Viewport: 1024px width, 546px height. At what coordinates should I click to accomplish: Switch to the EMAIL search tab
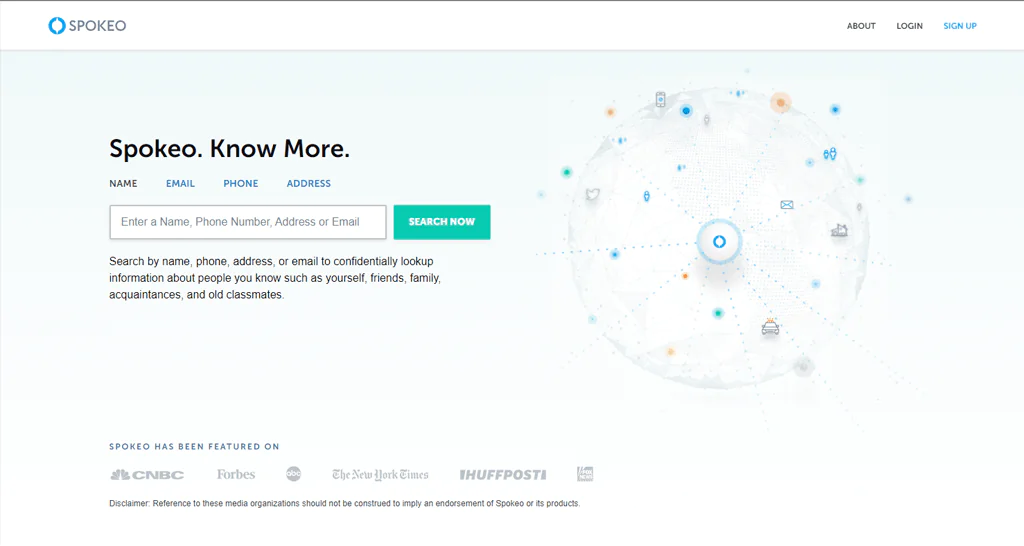pyautogui.click(x=180, y=184)
